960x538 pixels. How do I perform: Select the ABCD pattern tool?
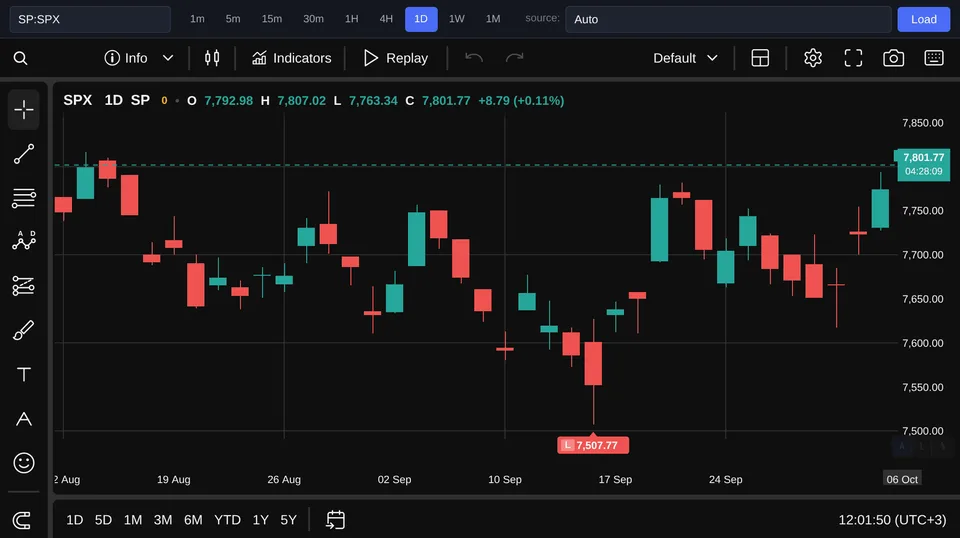(x=24, y=241)
